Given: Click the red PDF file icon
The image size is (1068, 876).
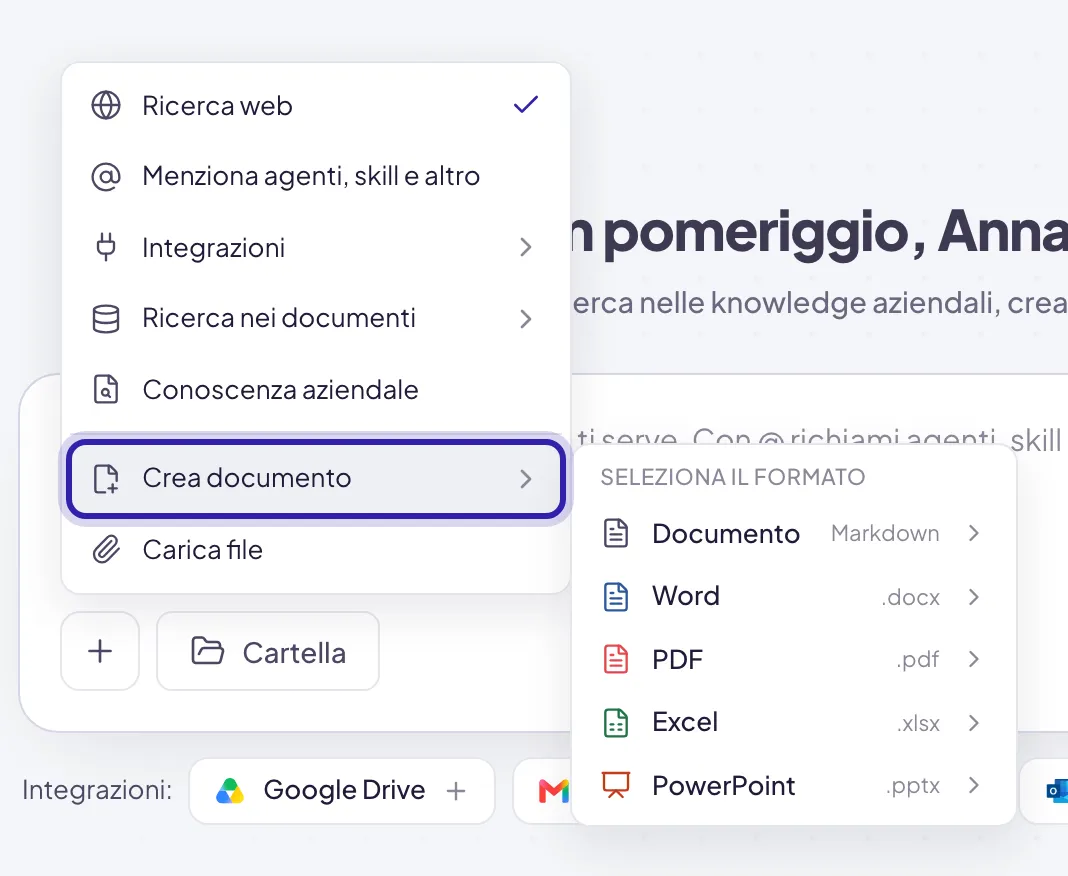Looking at the screenshot, I should point(616,659).
